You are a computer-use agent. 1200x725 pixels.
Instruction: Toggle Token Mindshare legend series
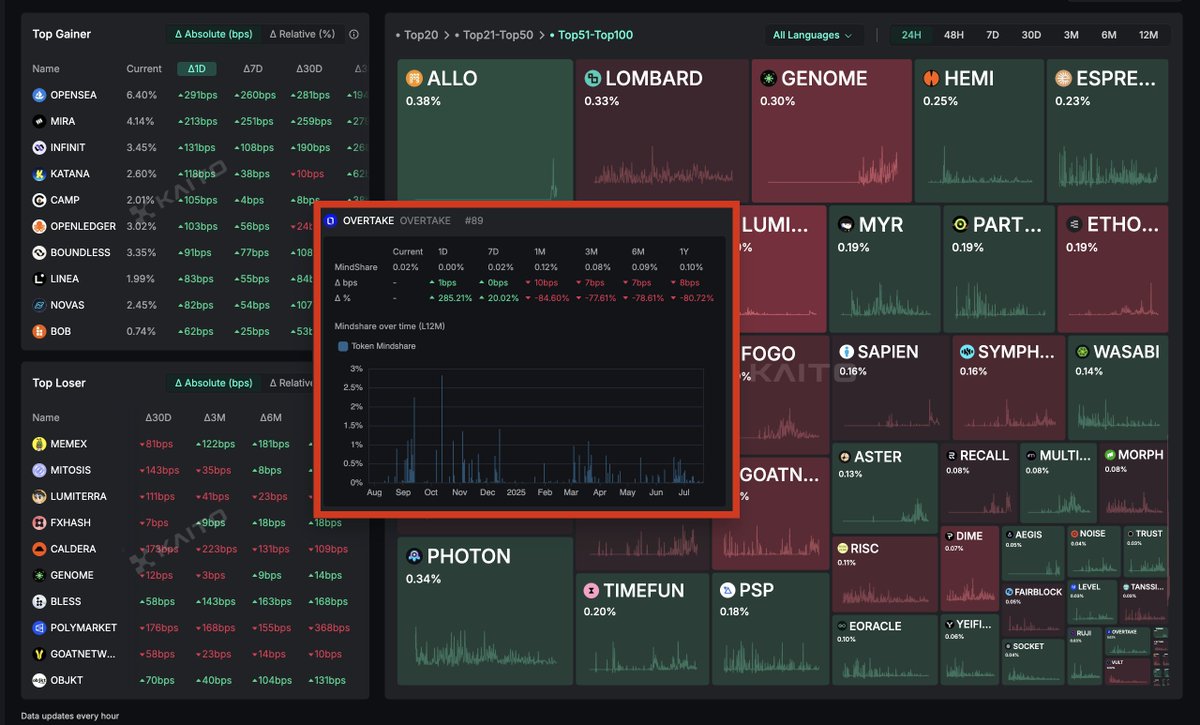(x=377, y=346)
